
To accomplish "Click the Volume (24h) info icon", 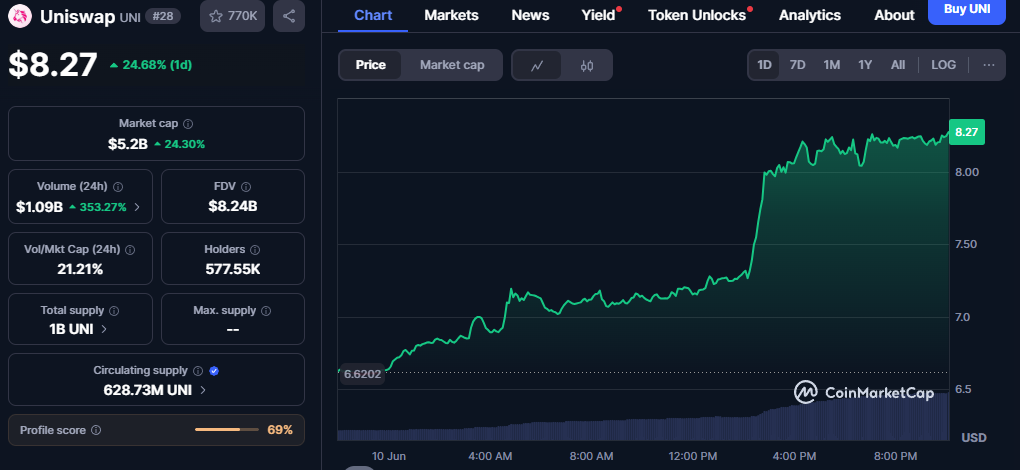I will tap(118, 187).
